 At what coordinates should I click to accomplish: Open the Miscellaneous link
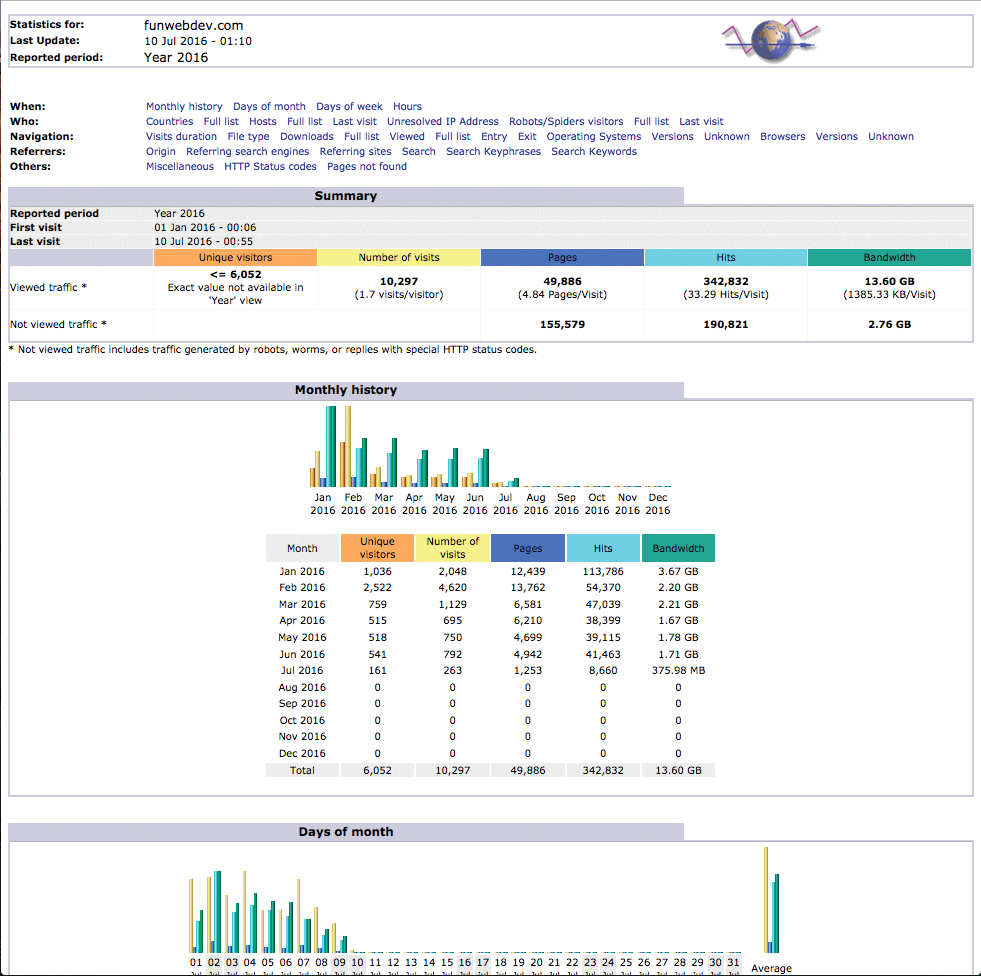click(x=180, y=167)
